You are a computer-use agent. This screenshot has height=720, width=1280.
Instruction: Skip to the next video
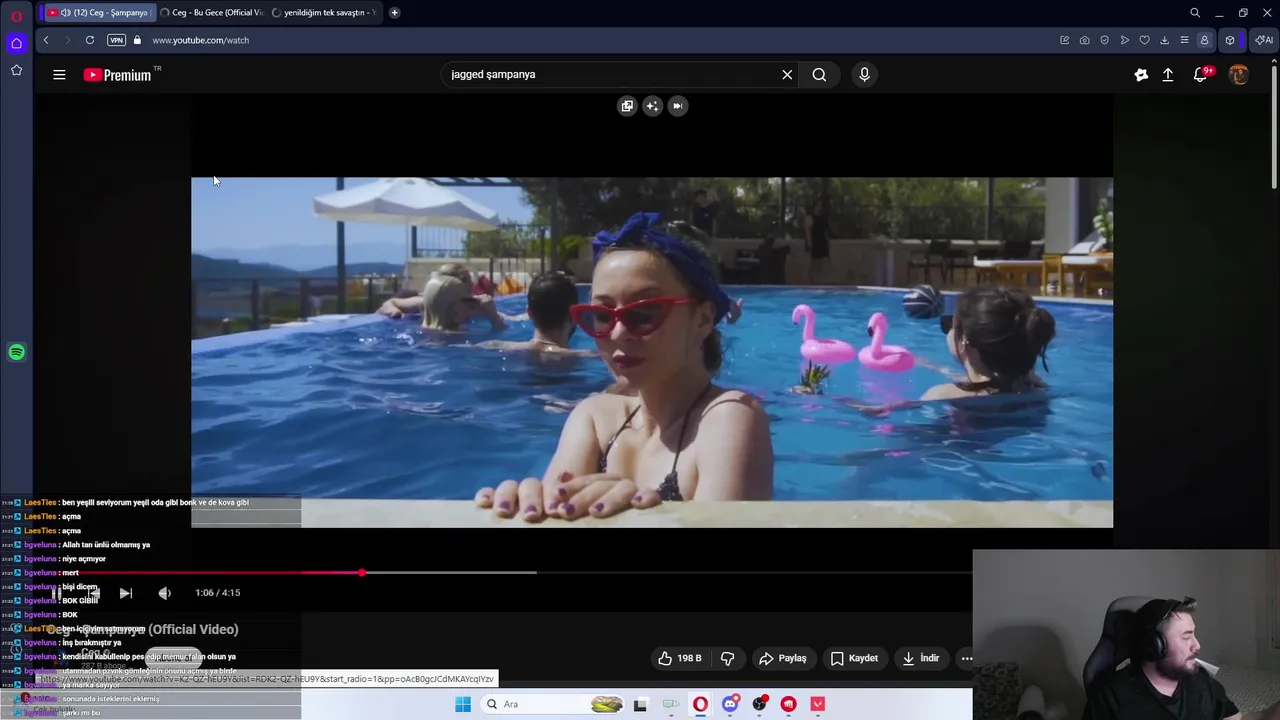125,593
